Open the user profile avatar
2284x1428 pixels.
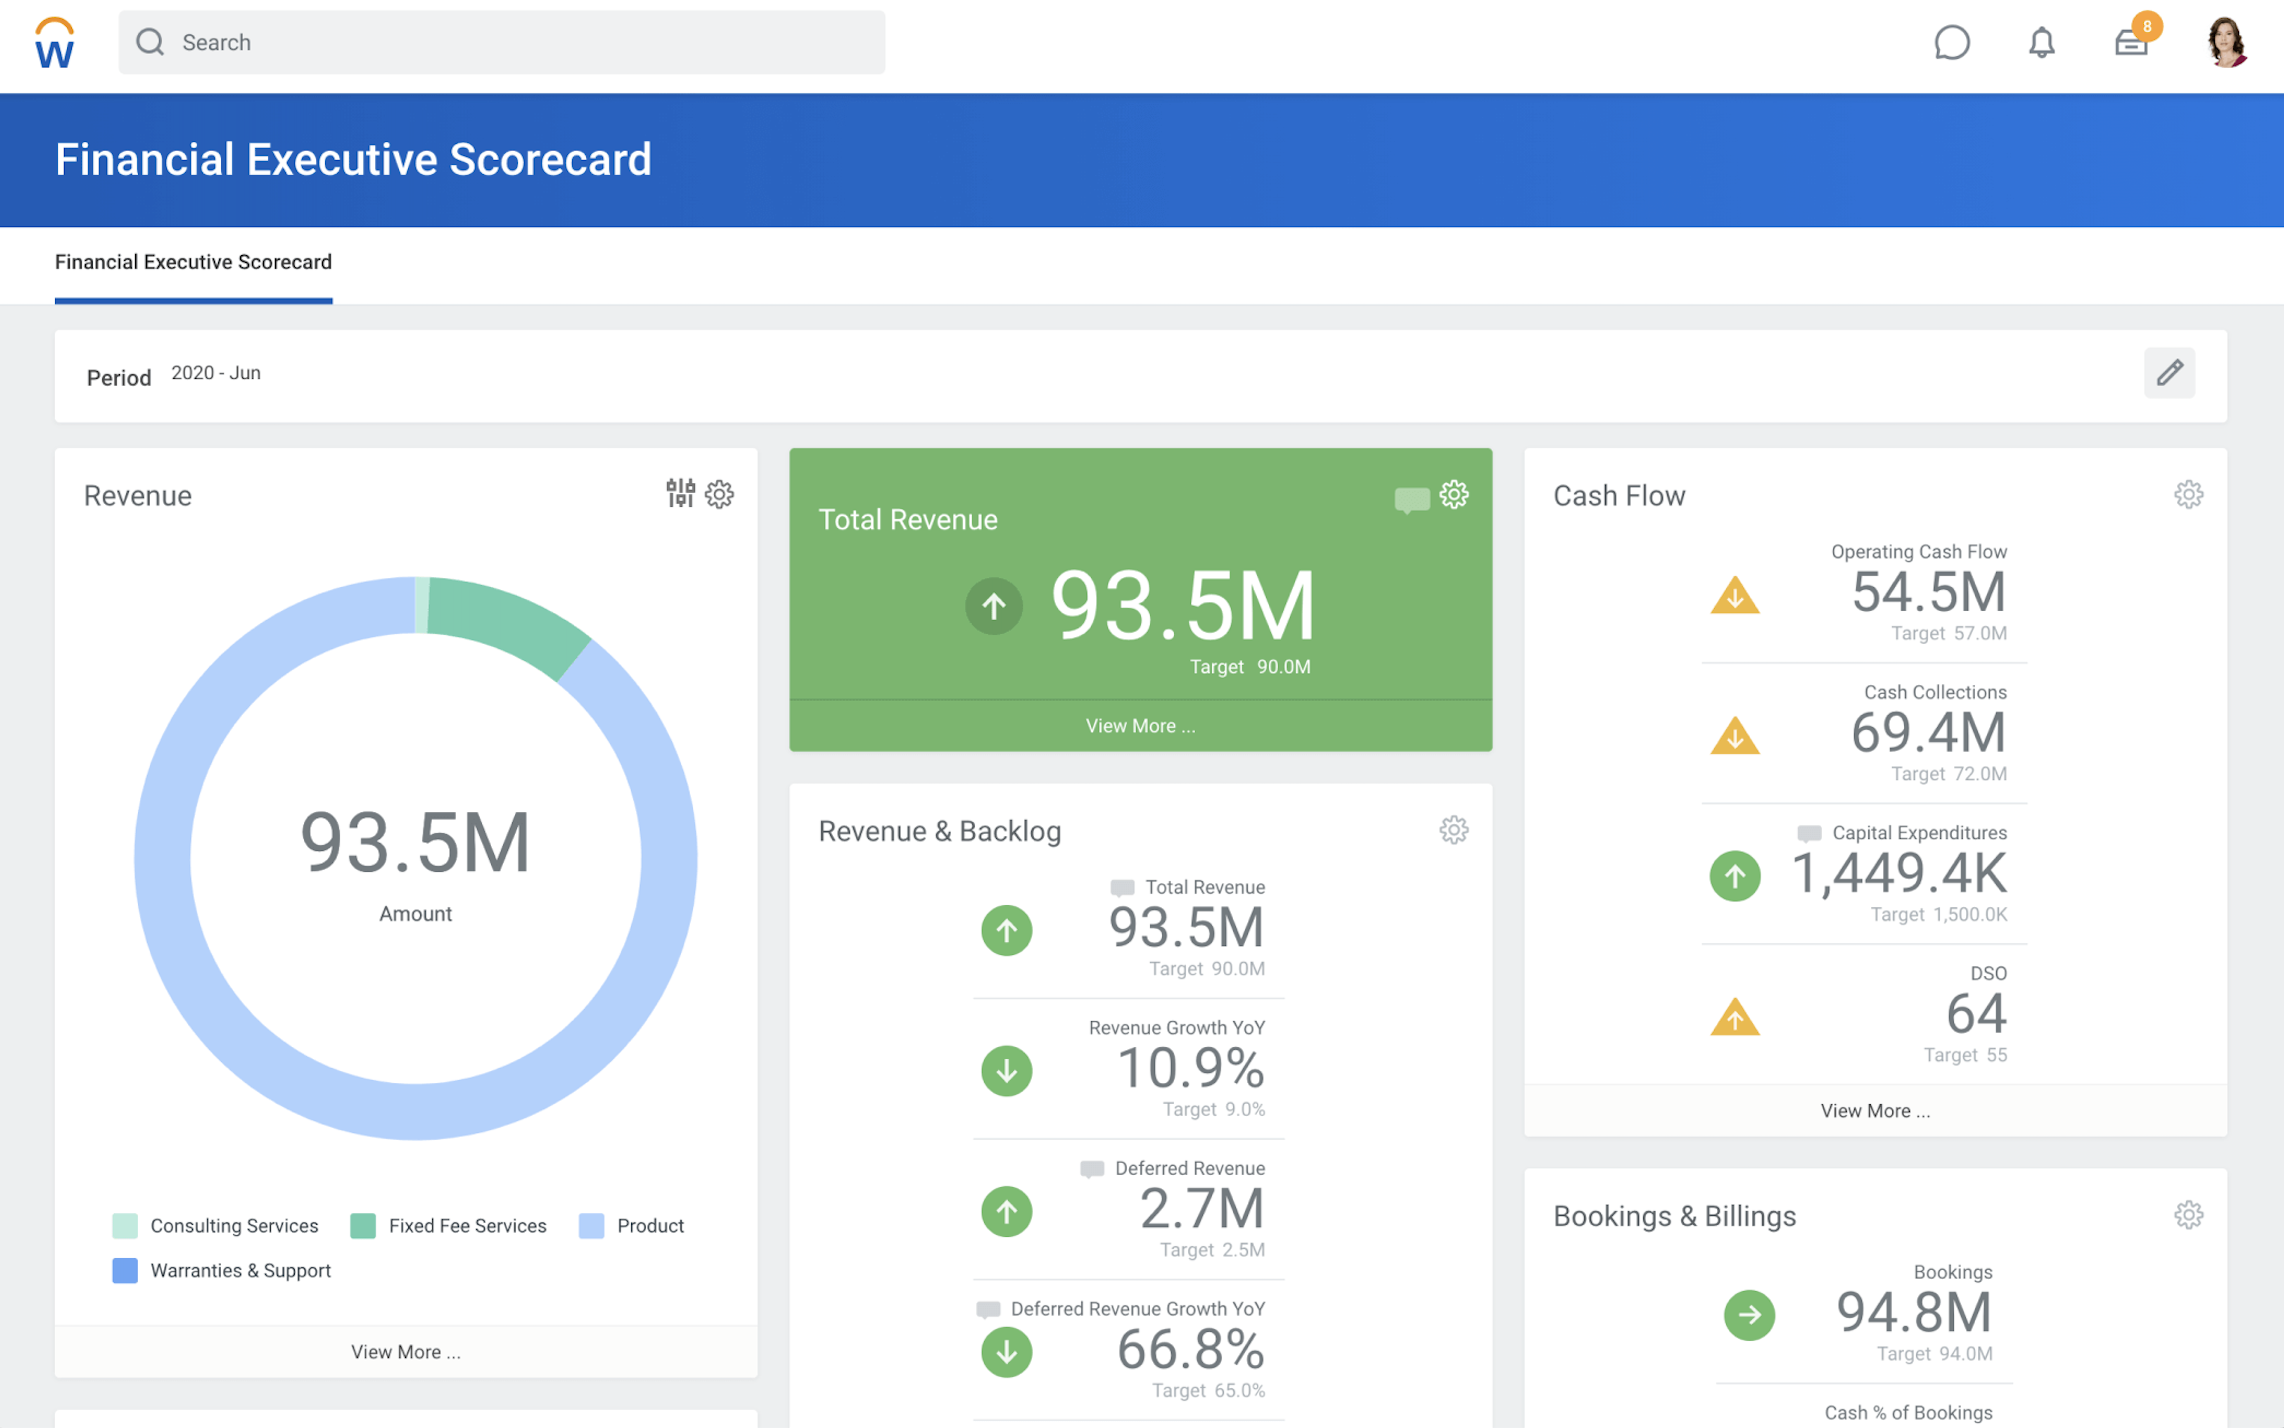pos(2226,43)
